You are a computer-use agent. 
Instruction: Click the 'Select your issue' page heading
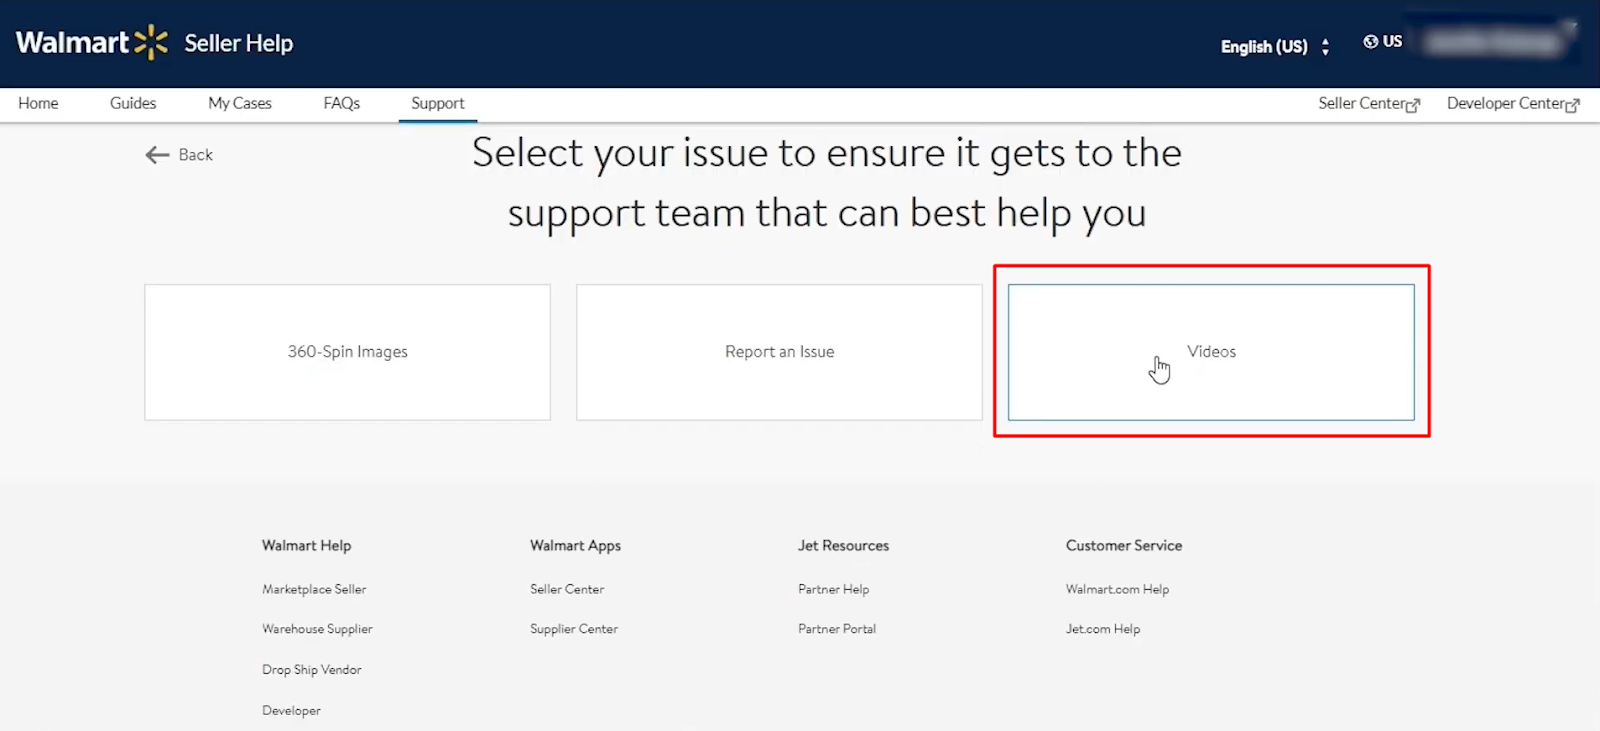tap(827, 183)
